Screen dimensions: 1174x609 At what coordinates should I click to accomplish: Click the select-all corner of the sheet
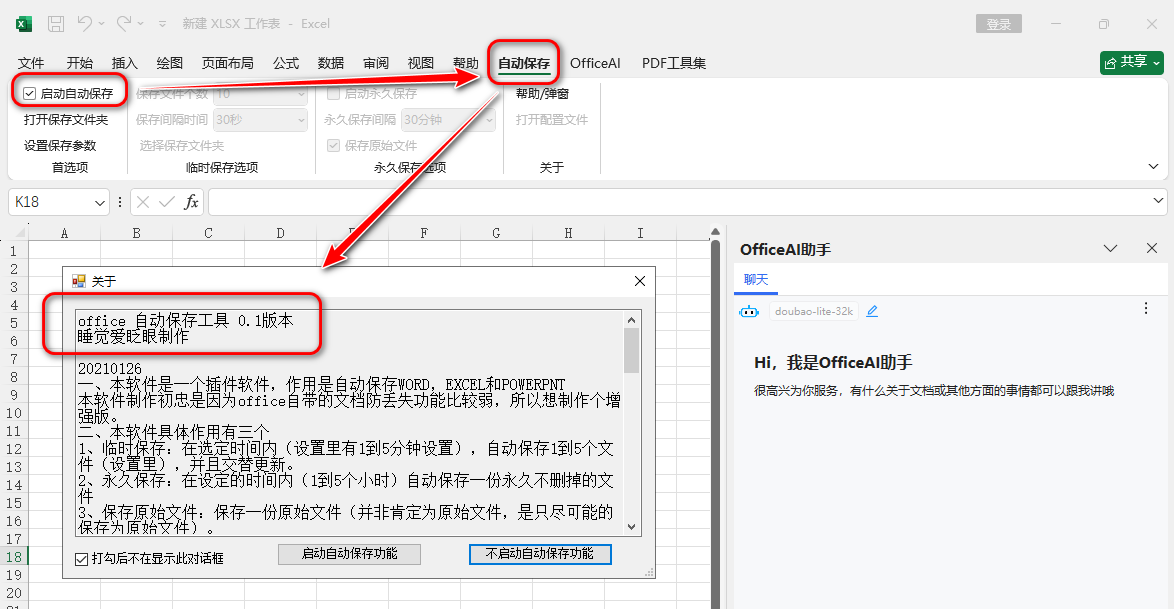(x=19, y=232)
